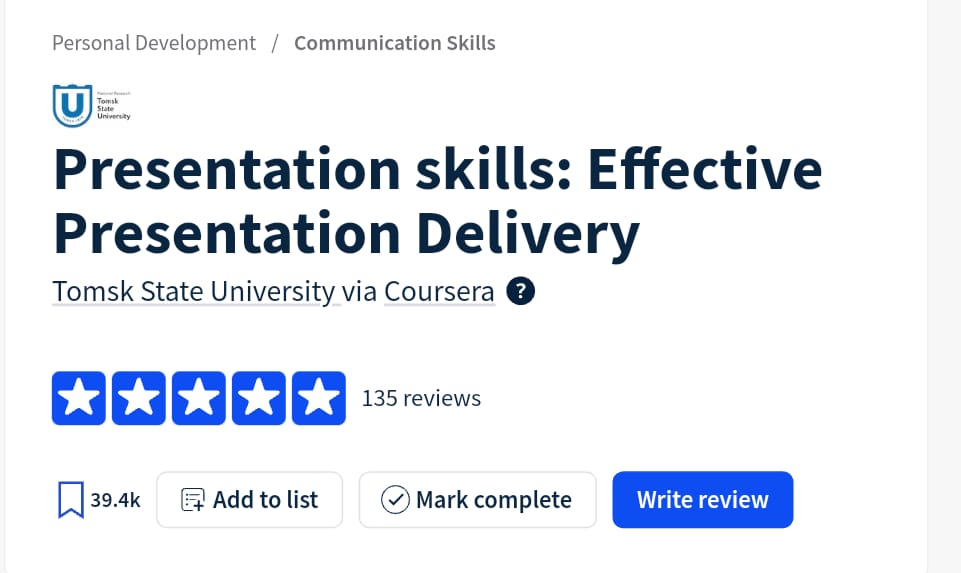Mark the course complete
961x573 pixels.
[x=477, y=499]
